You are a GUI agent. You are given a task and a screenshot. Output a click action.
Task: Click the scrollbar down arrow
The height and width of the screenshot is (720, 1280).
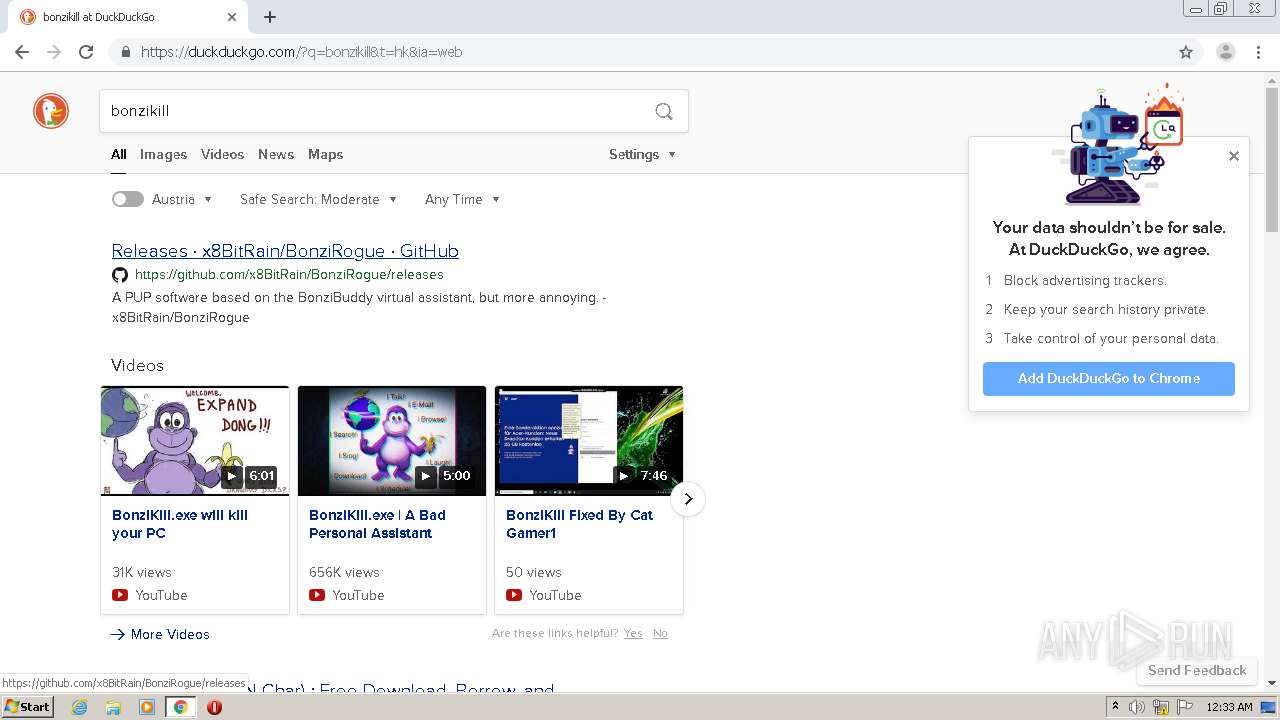1272,683
